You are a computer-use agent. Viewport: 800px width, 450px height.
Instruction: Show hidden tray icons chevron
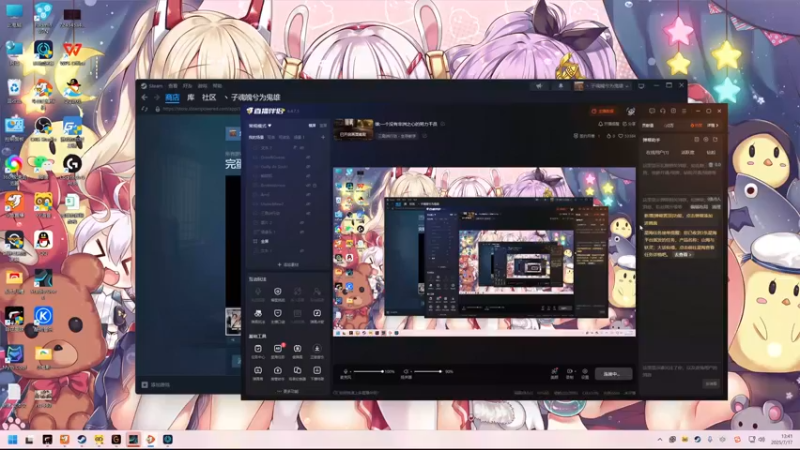[660, 439]
